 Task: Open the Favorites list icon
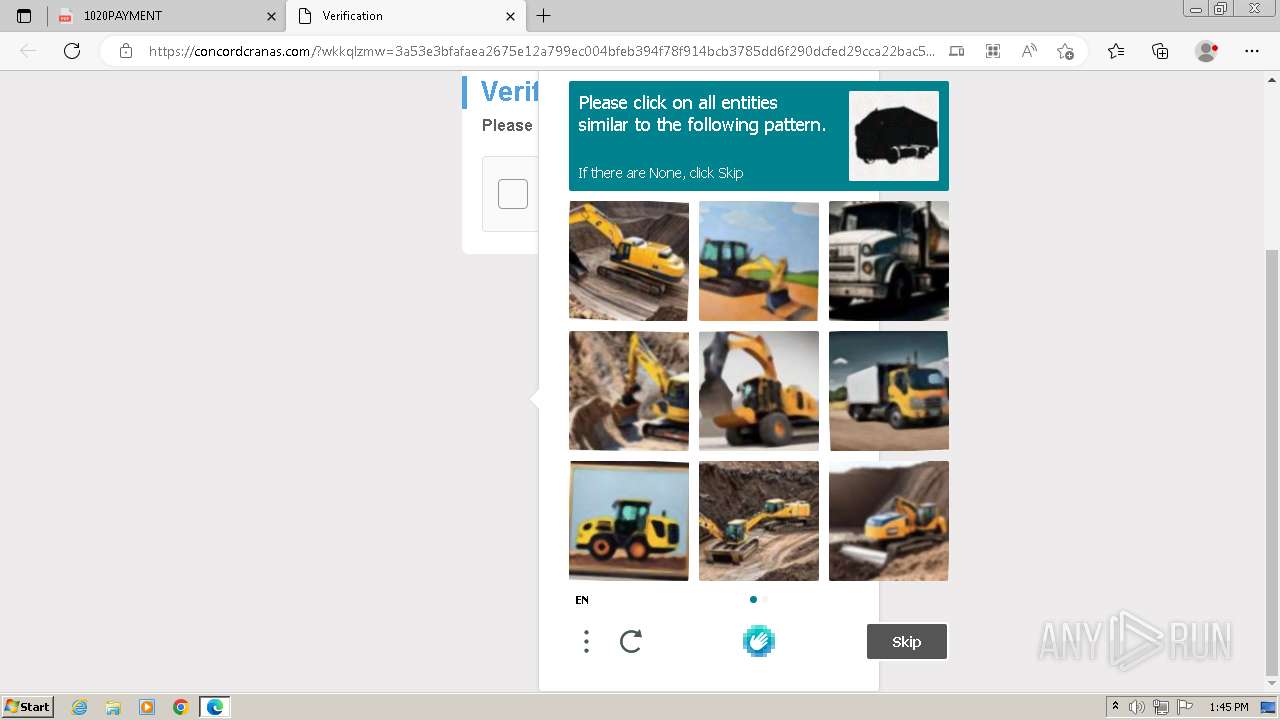click(1116, 51)
